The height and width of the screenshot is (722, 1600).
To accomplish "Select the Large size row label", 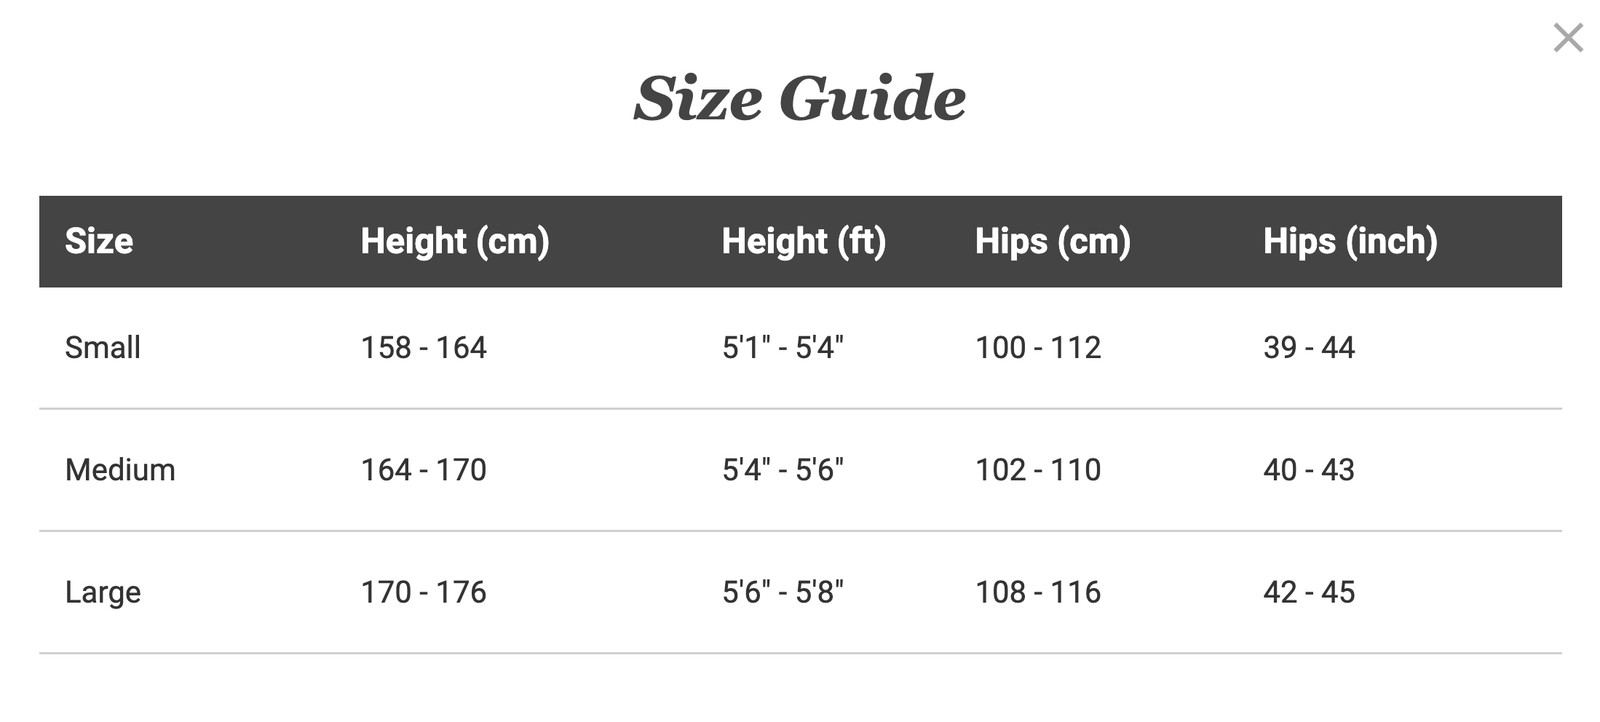I will pyautogui.click(x=103, y=592).
